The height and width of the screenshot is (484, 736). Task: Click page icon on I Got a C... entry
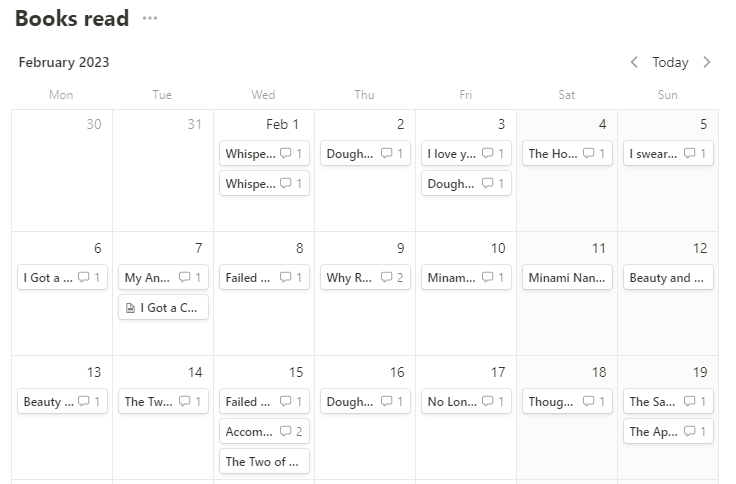130,308
